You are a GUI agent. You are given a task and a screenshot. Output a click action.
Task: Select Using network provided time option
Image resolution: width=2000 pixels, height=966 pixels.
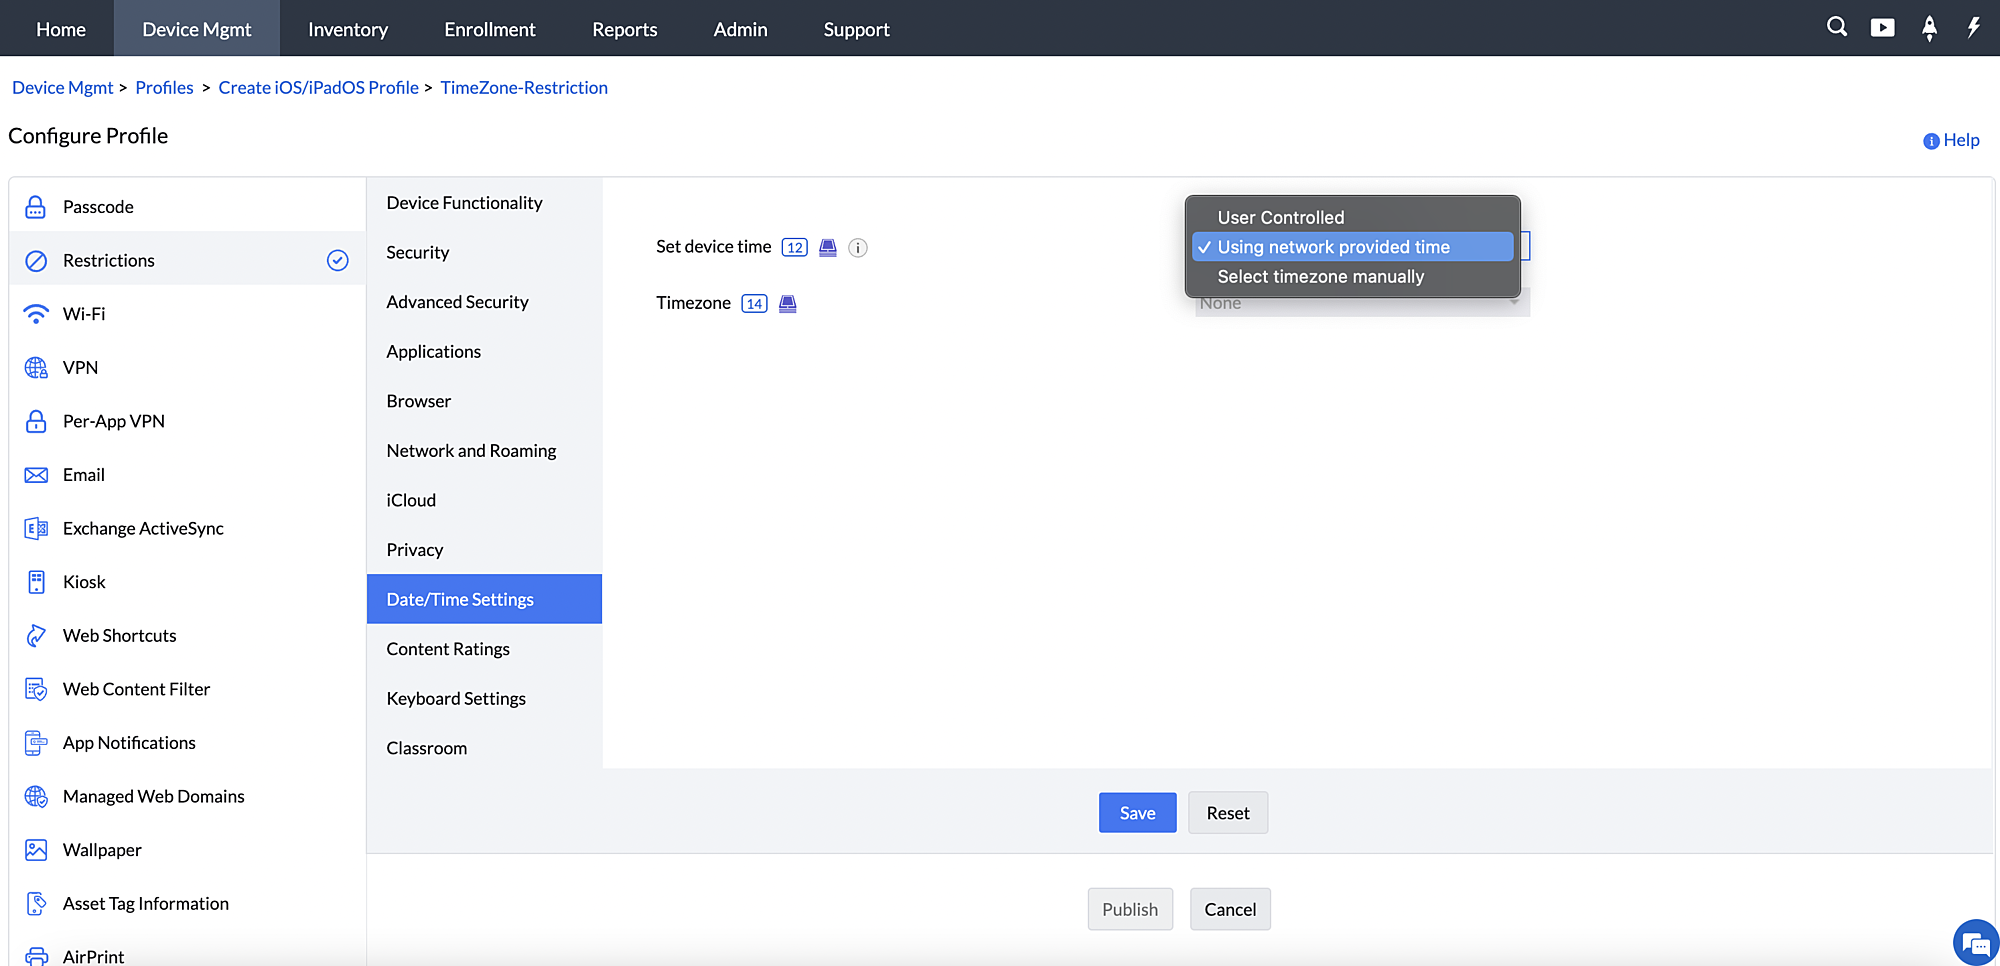1333,247
